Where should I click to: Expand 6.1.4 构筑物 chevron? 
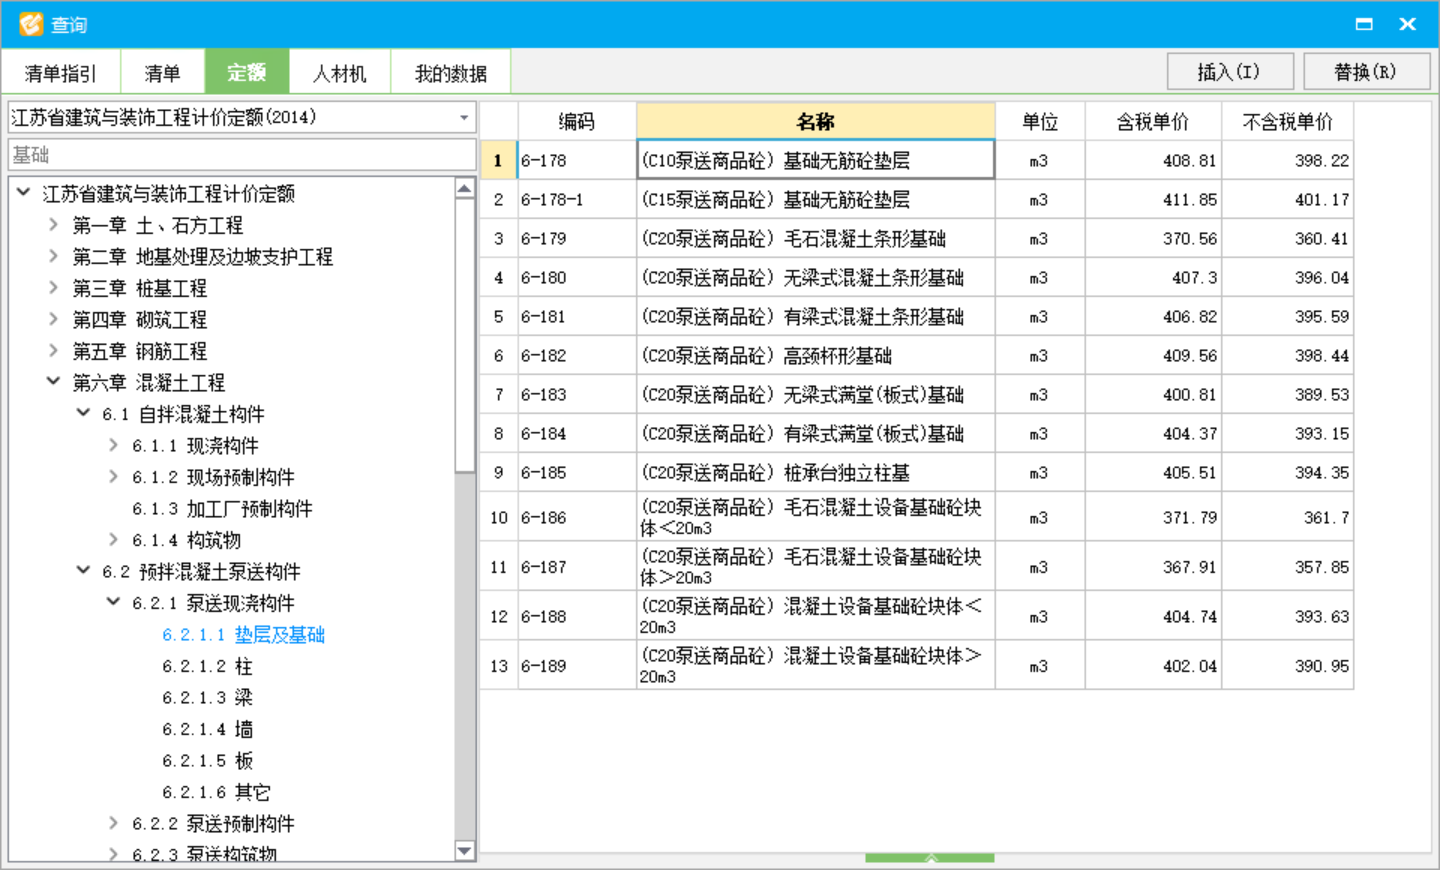pos(113,540)
